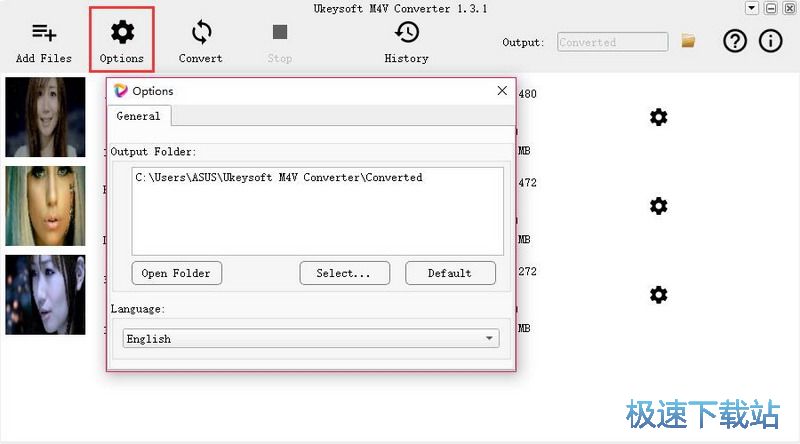800x444 pixels.
Task: Open the Help question mark icon
Action: [735, 42]
